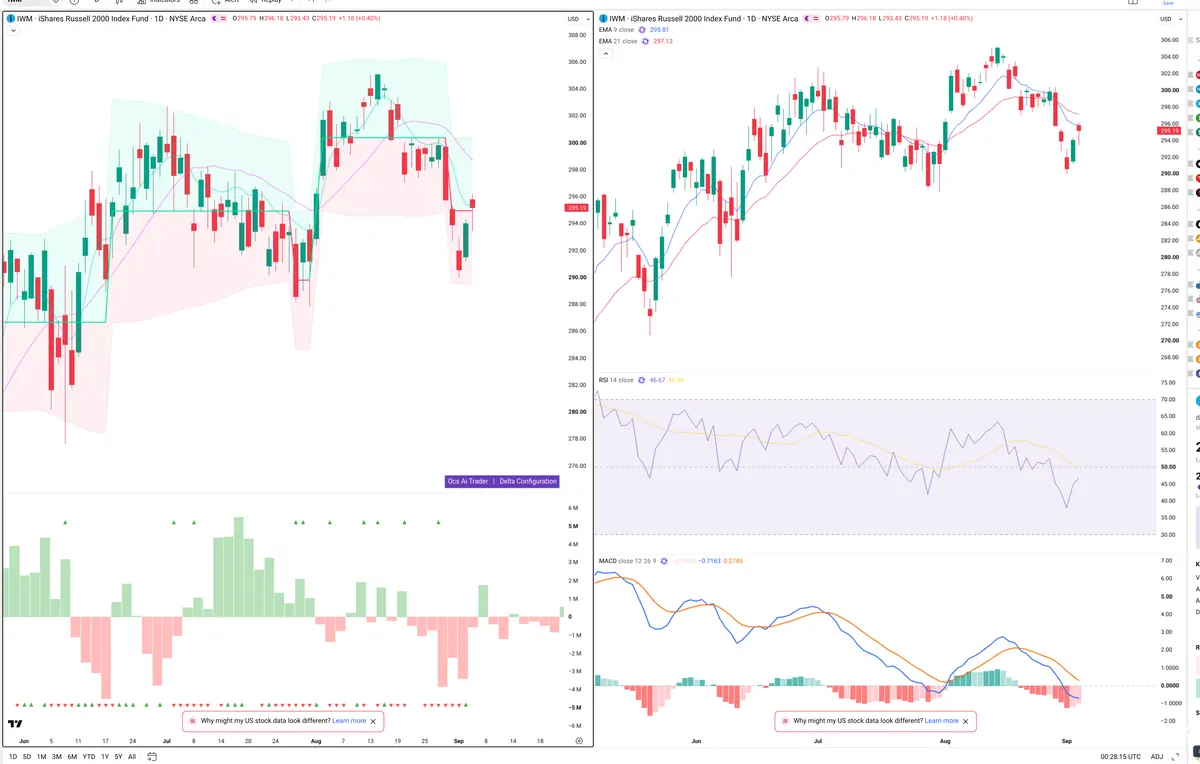The image size is (1200, 764).
Task: Select the 1Y time range
Action: point(104,757)
